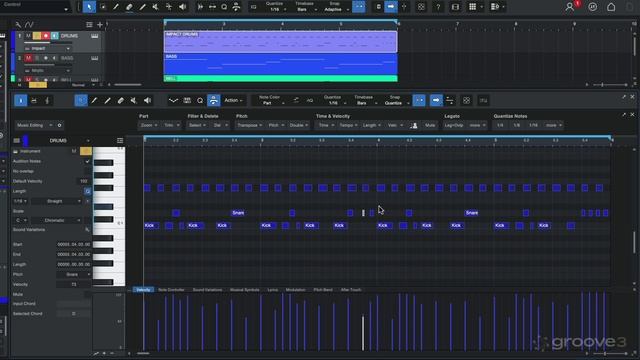This screenshot has width=640, height=360.
Task: Select the editor Arrow tool
Action: pyautogui.click(x=81, y=100)
